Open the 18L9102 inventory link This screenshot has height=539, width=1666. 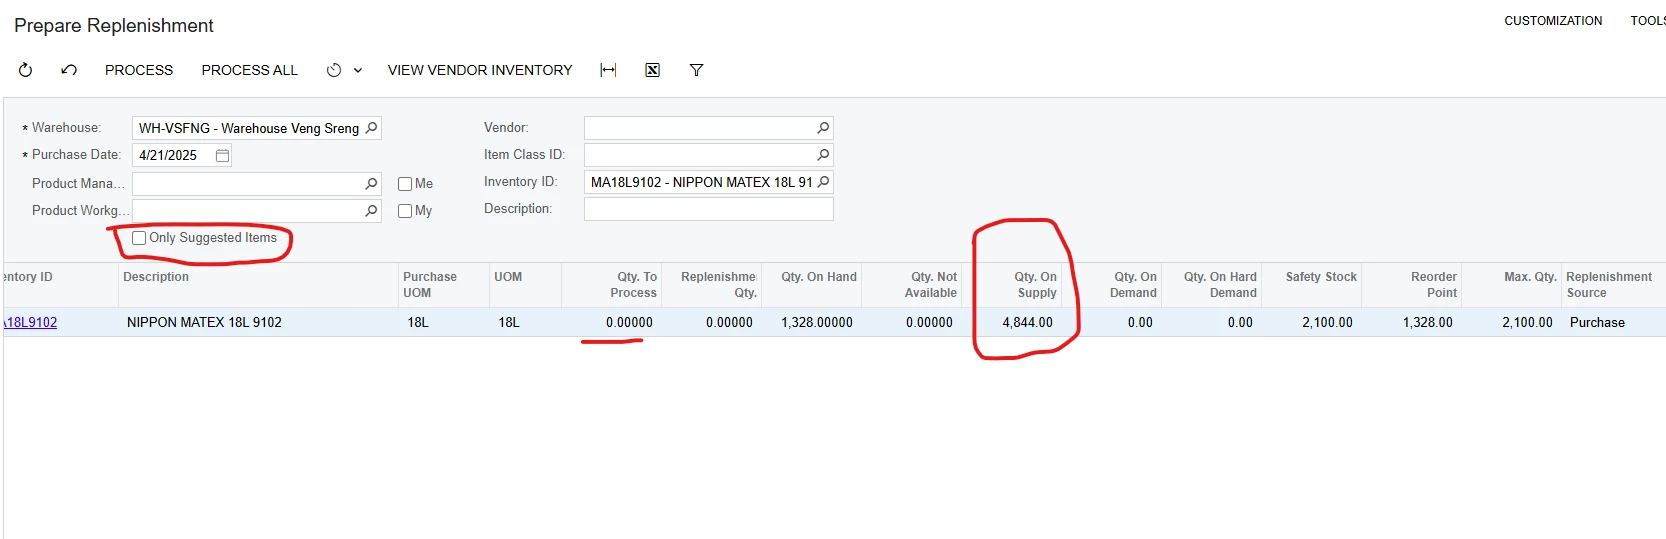pos(30,322)
